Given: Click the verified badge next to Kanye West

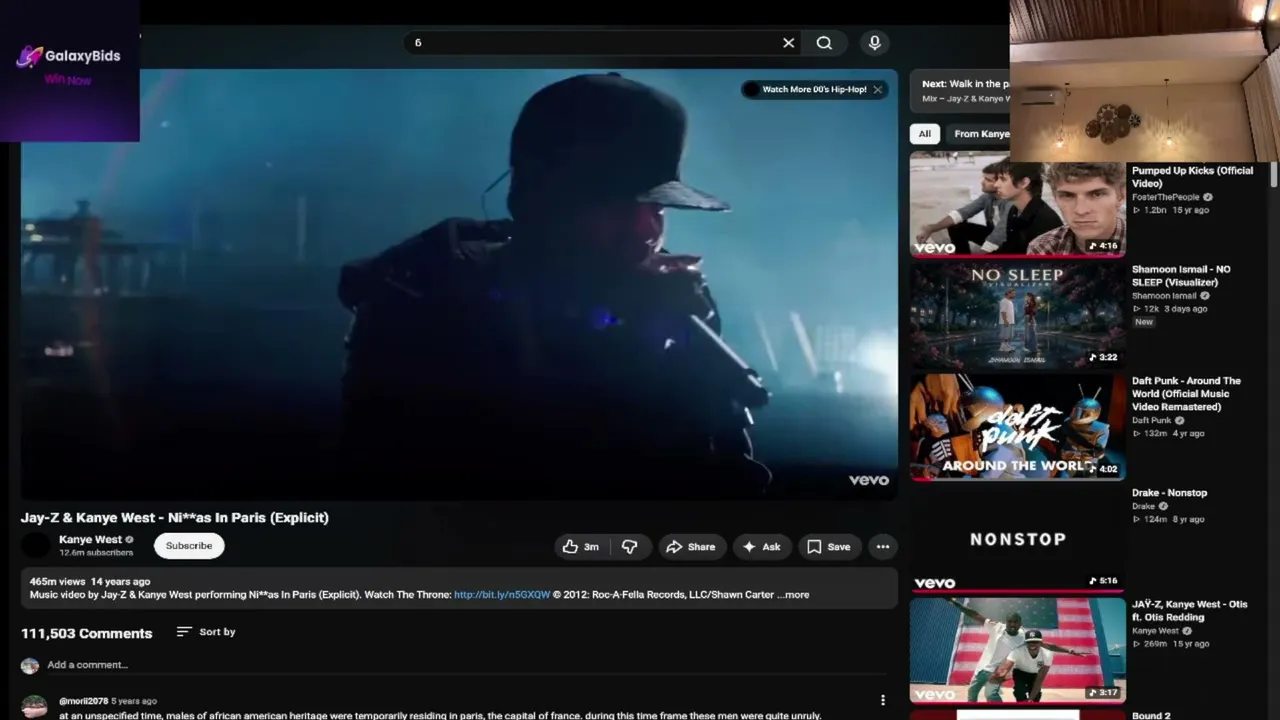Looking at the screenshot, I should pos(129,540).
